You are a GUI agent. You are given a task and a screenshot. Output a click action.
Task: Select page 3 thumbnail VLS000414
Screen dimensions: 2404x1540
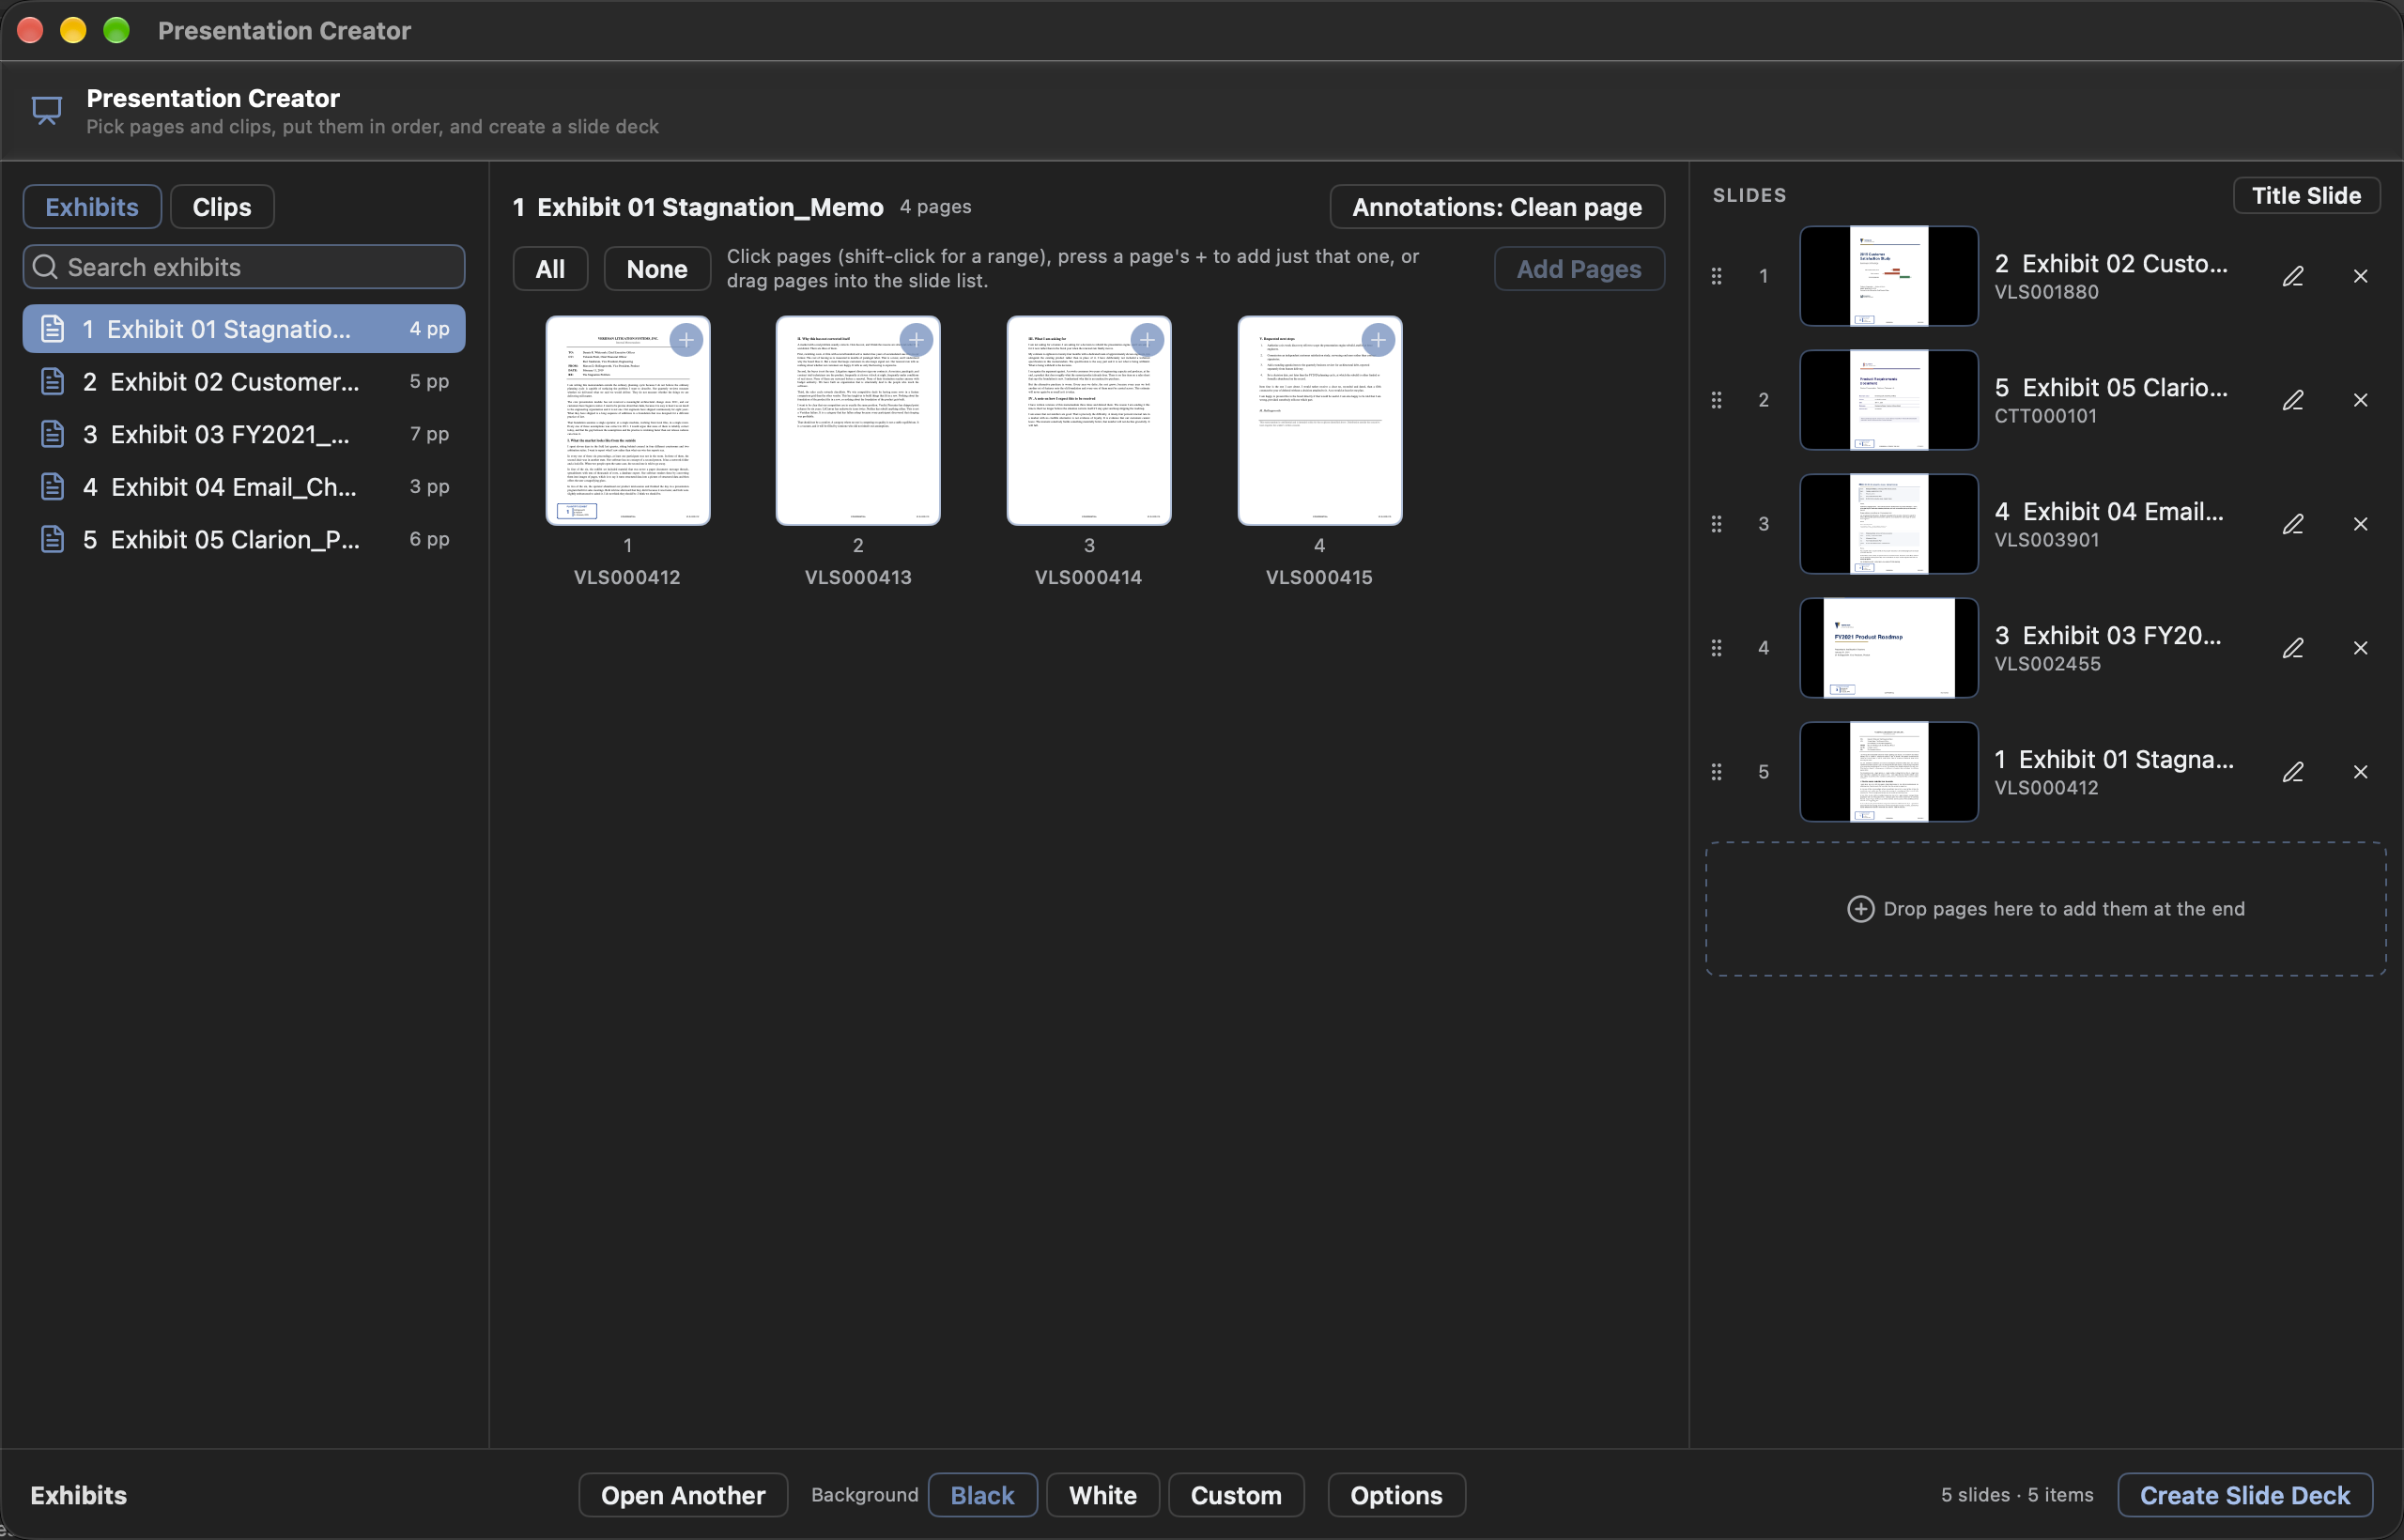click(1089, 421)
